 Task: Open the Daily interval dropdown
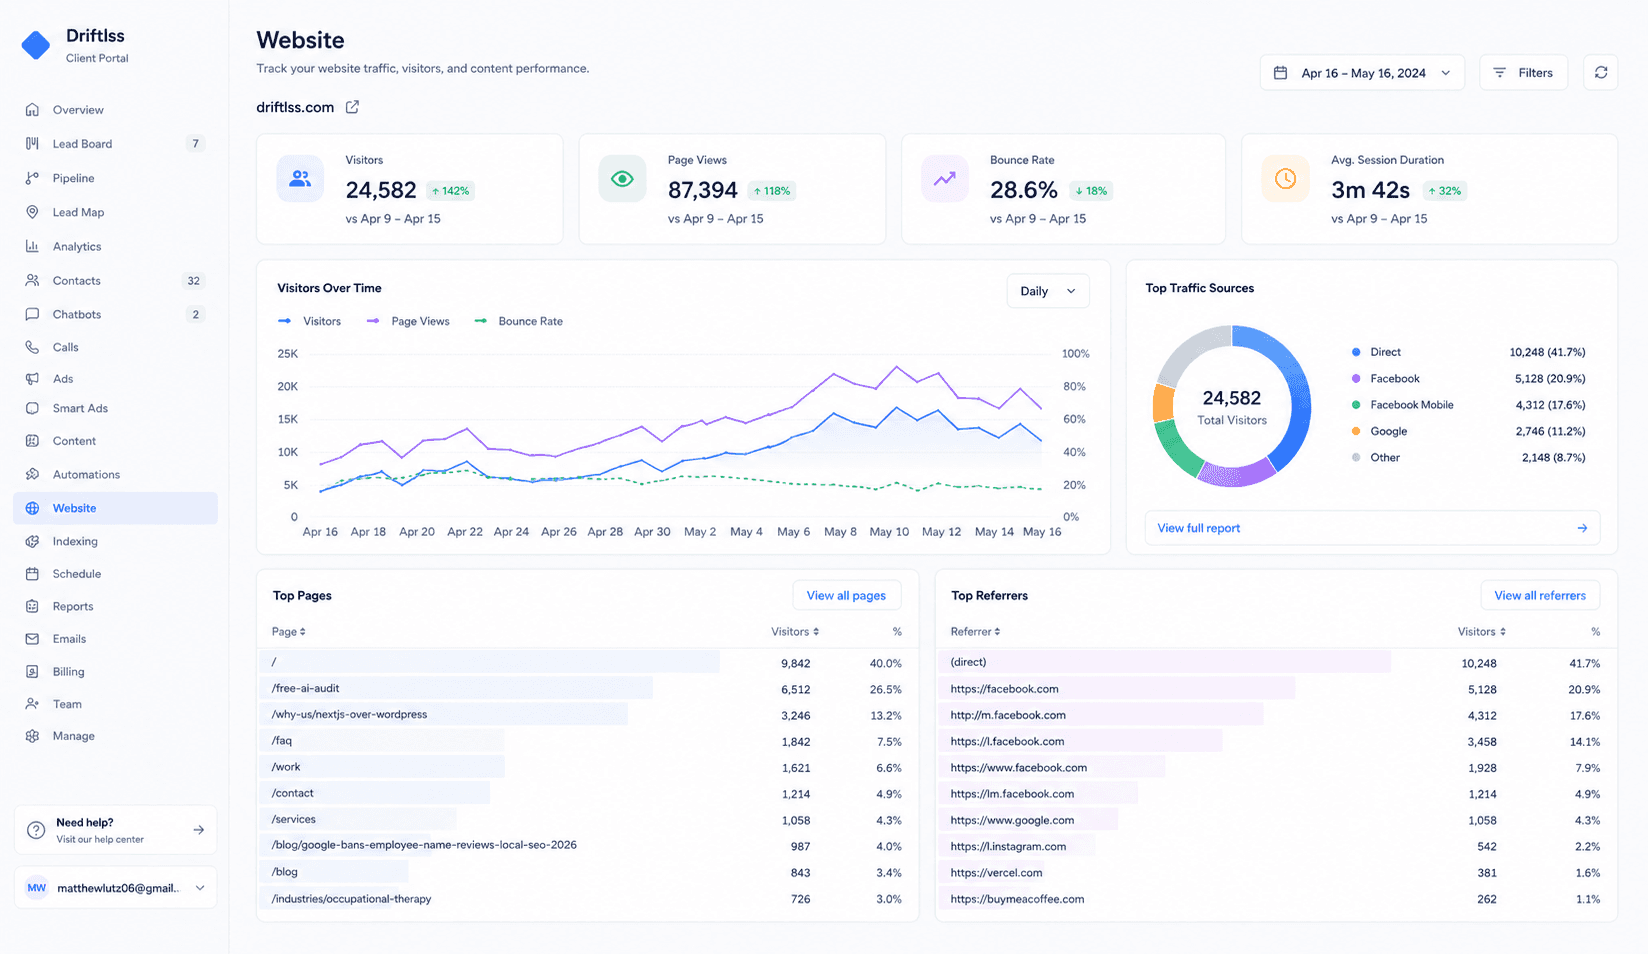(1048, 291)
